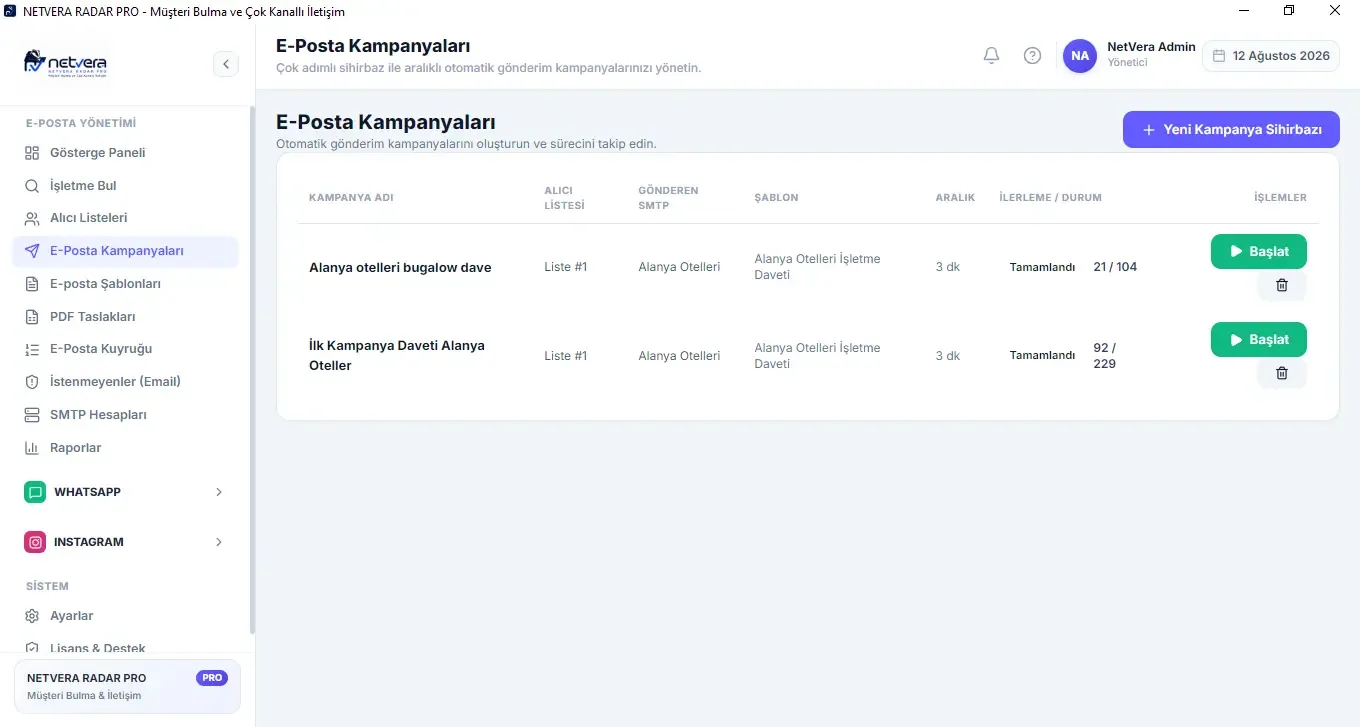Click the campaign name Alanya otelleri bugalow dave
The height and width of the screenshot is (727, 1360).
point(400,268)
